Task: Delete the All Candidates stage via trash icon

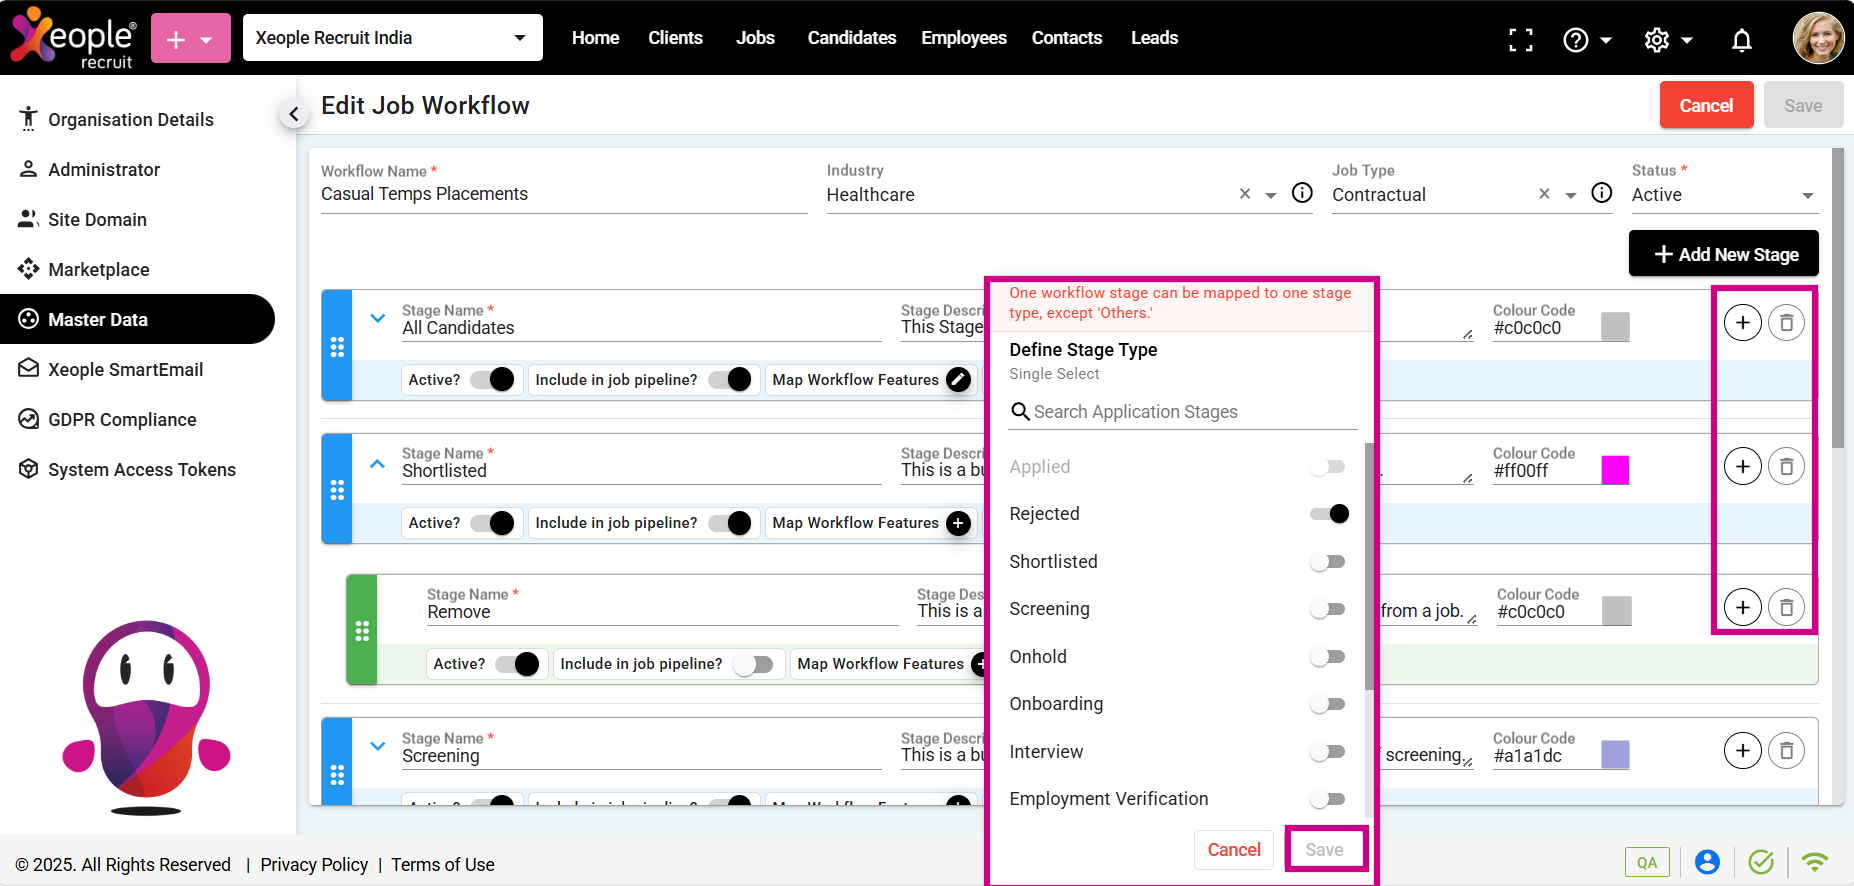Action: (1786, 323)
